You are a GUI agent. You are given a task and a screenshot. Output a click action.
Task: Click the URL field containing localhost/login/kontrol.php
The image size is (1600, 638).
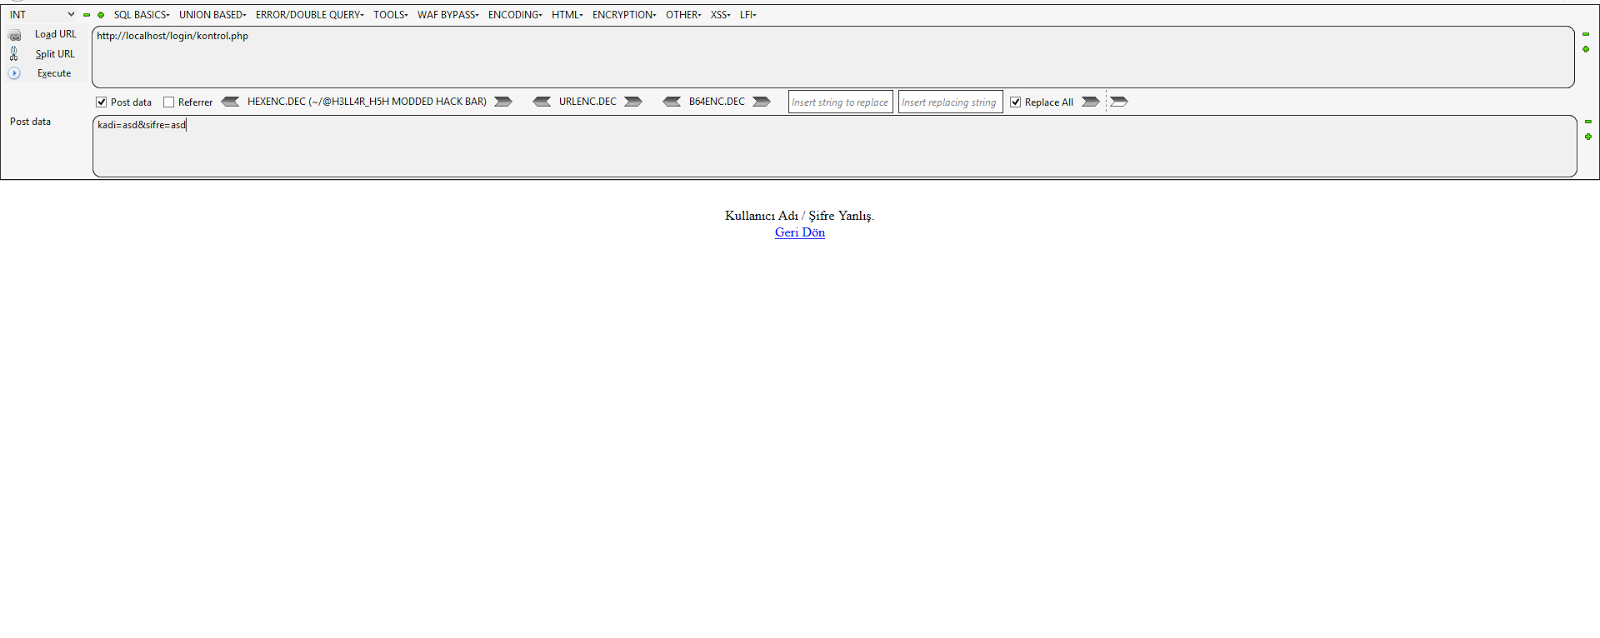[833, 57]
